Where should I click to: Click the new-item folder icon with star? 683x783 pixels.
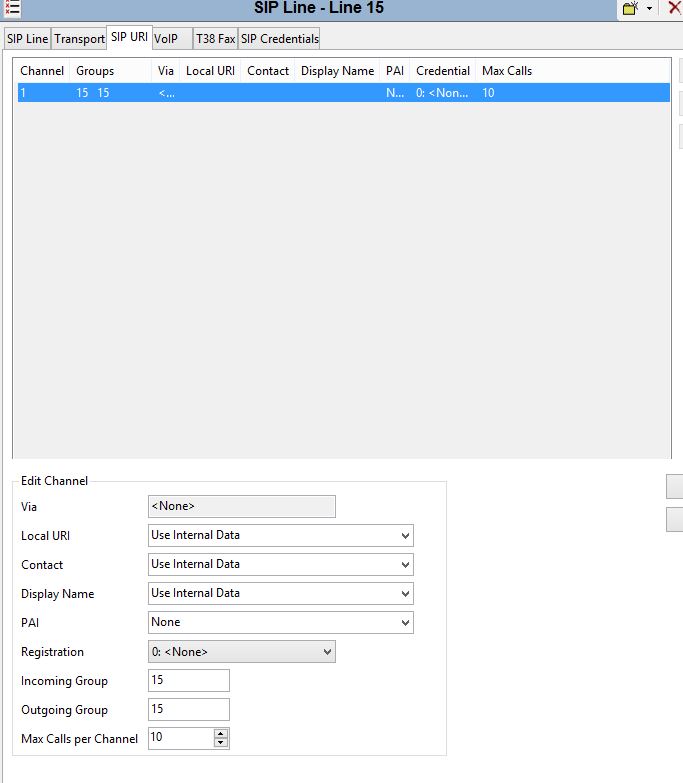coord(631,8)
